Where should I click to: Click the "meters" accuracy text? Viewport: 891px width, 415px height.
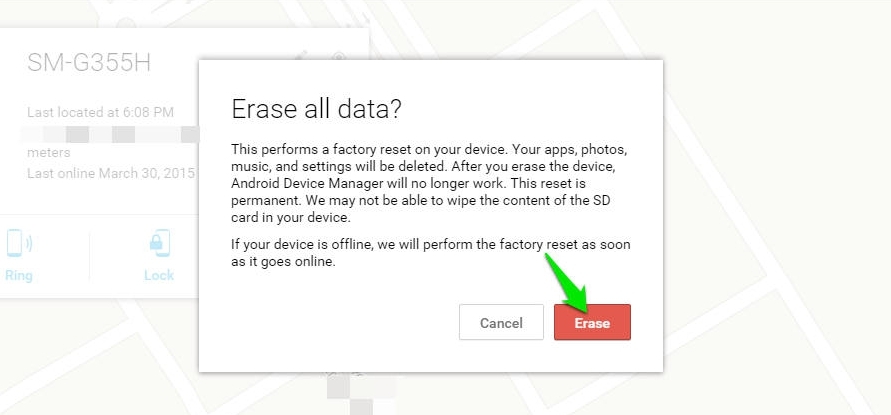click(49, 153)
